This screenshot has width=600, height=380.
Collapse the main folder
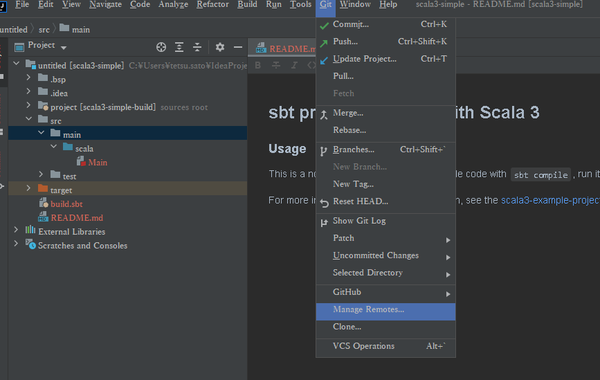click(x=41, y=133)
